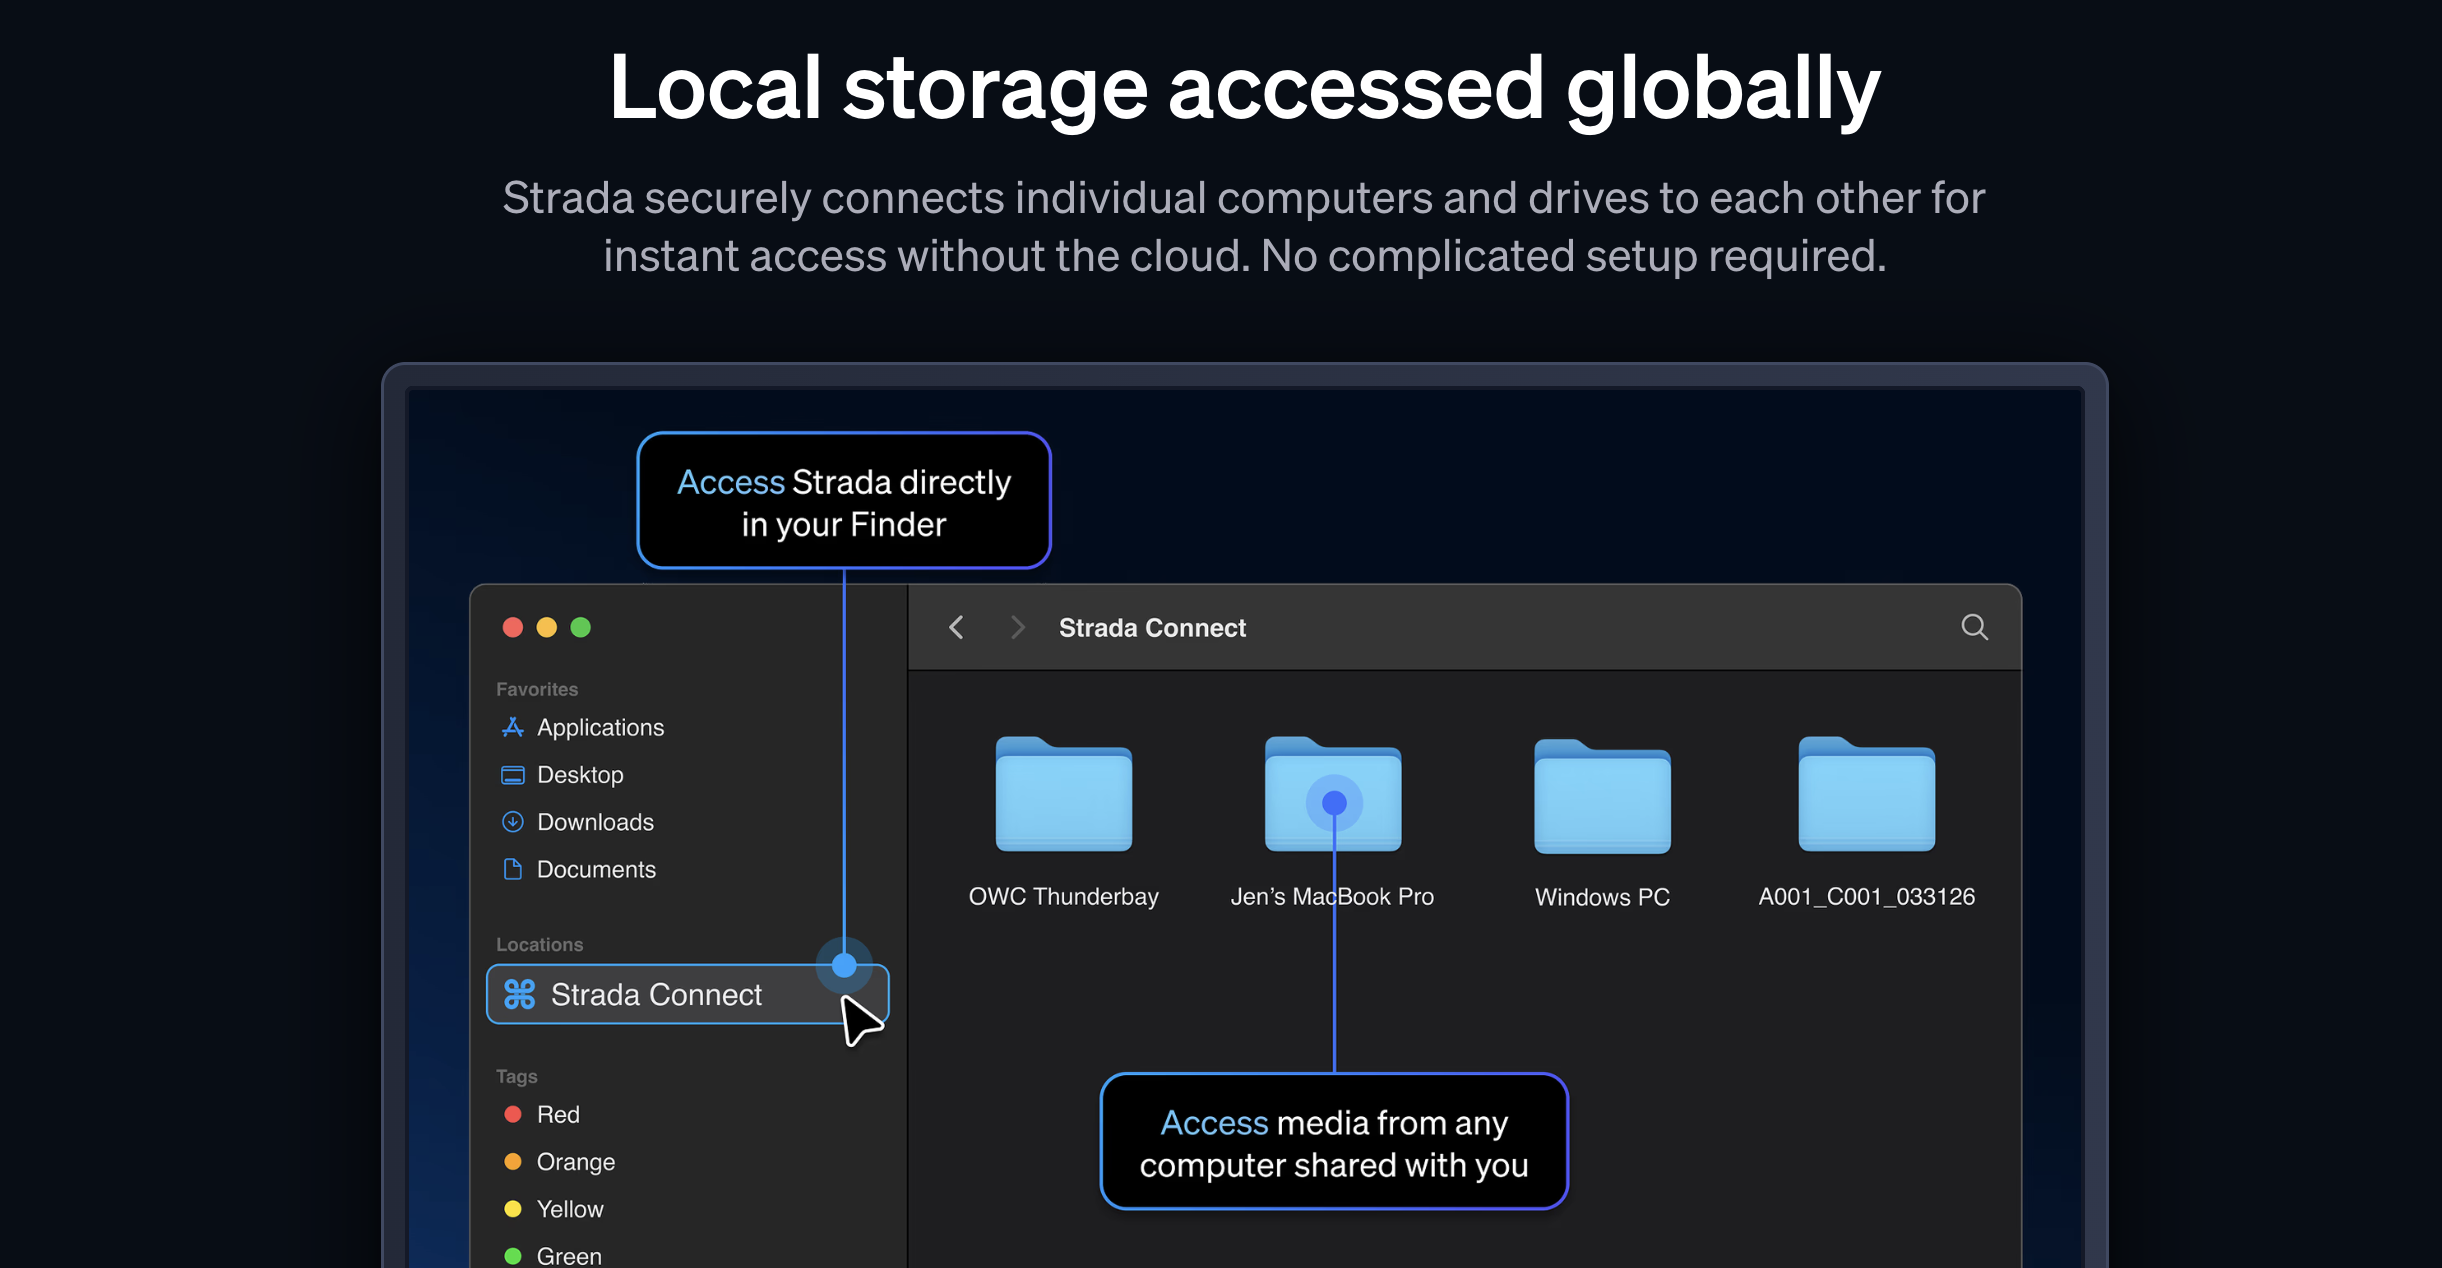Click the Strada Connect window title
The height and width of the screenshot is (1268, 2442).
click(1152, 627)
